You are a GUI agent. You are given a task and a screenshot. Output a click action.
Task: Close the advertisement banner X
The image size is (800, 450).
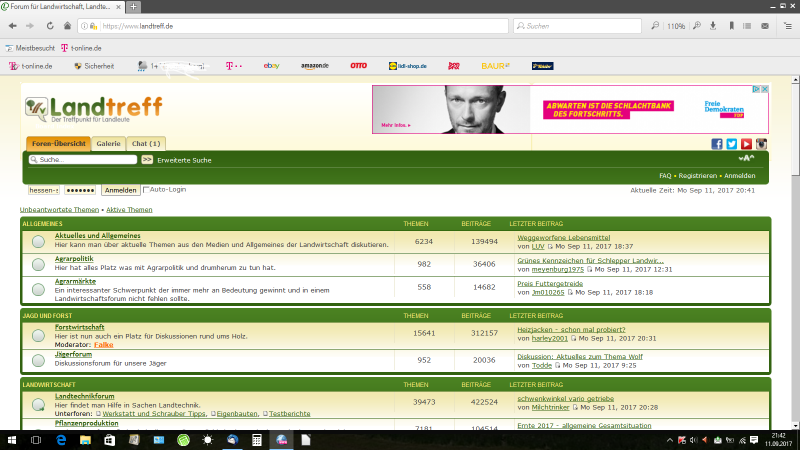(x=764, y=89)
